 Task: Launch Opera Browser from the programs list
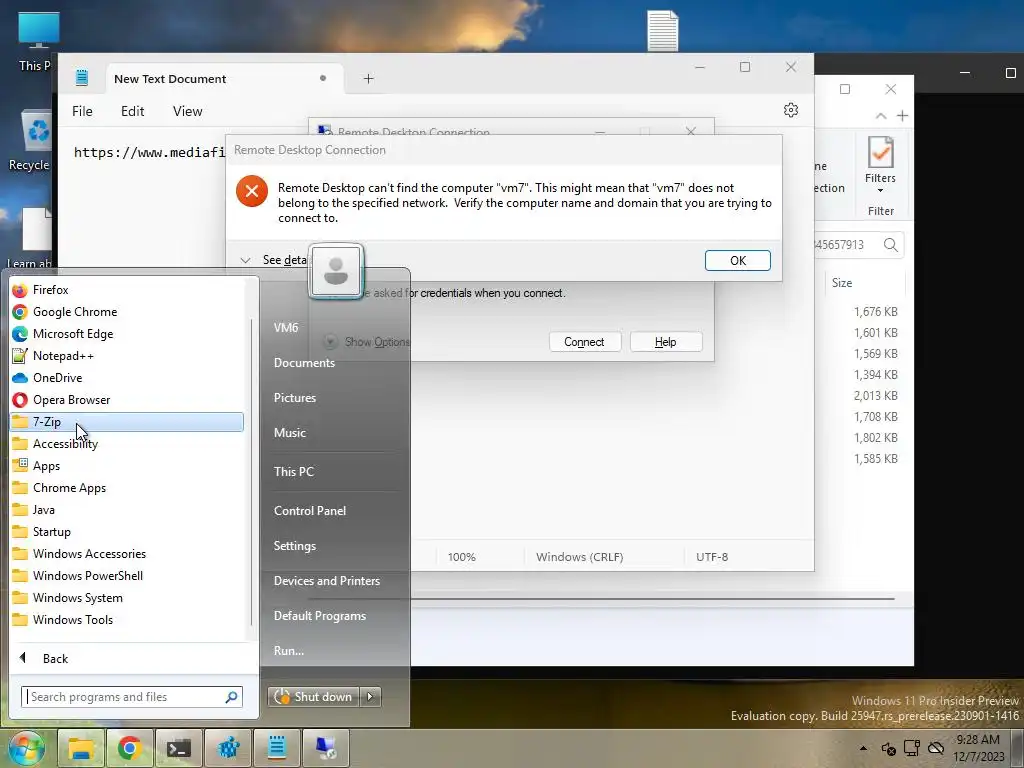[127, 400]
